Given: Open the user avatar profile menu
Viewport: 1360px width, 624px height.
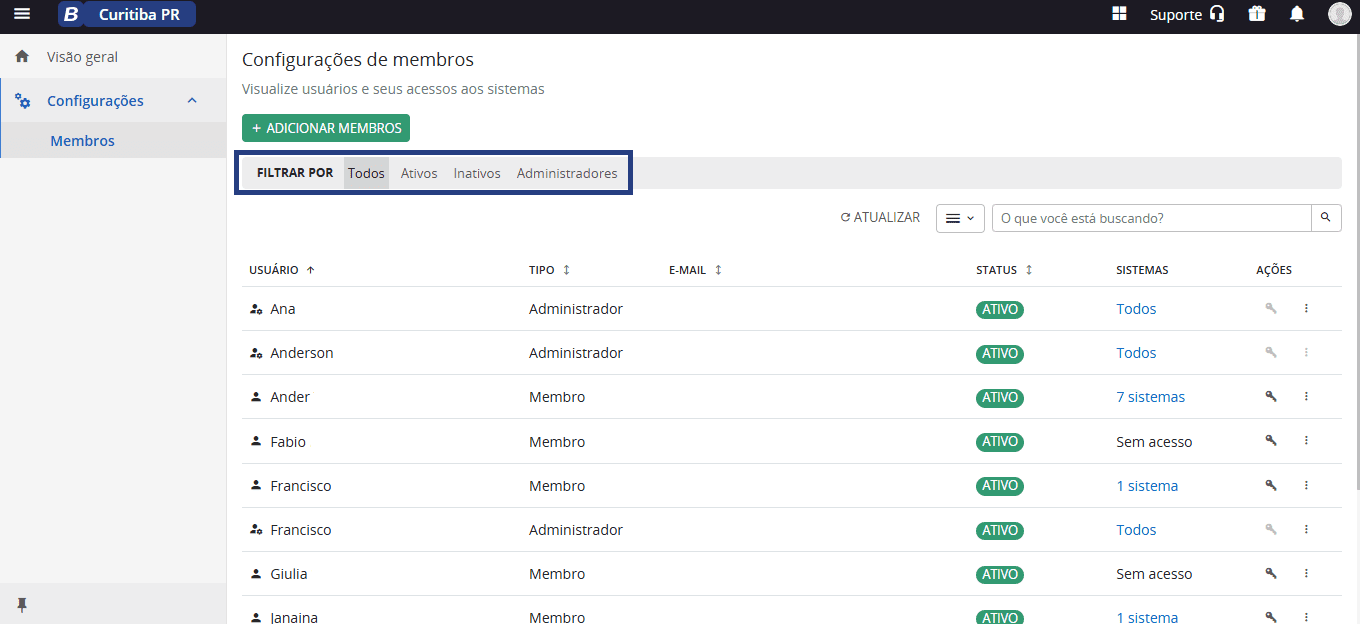Looking at the screenshot, I should tap(1339, 14).
